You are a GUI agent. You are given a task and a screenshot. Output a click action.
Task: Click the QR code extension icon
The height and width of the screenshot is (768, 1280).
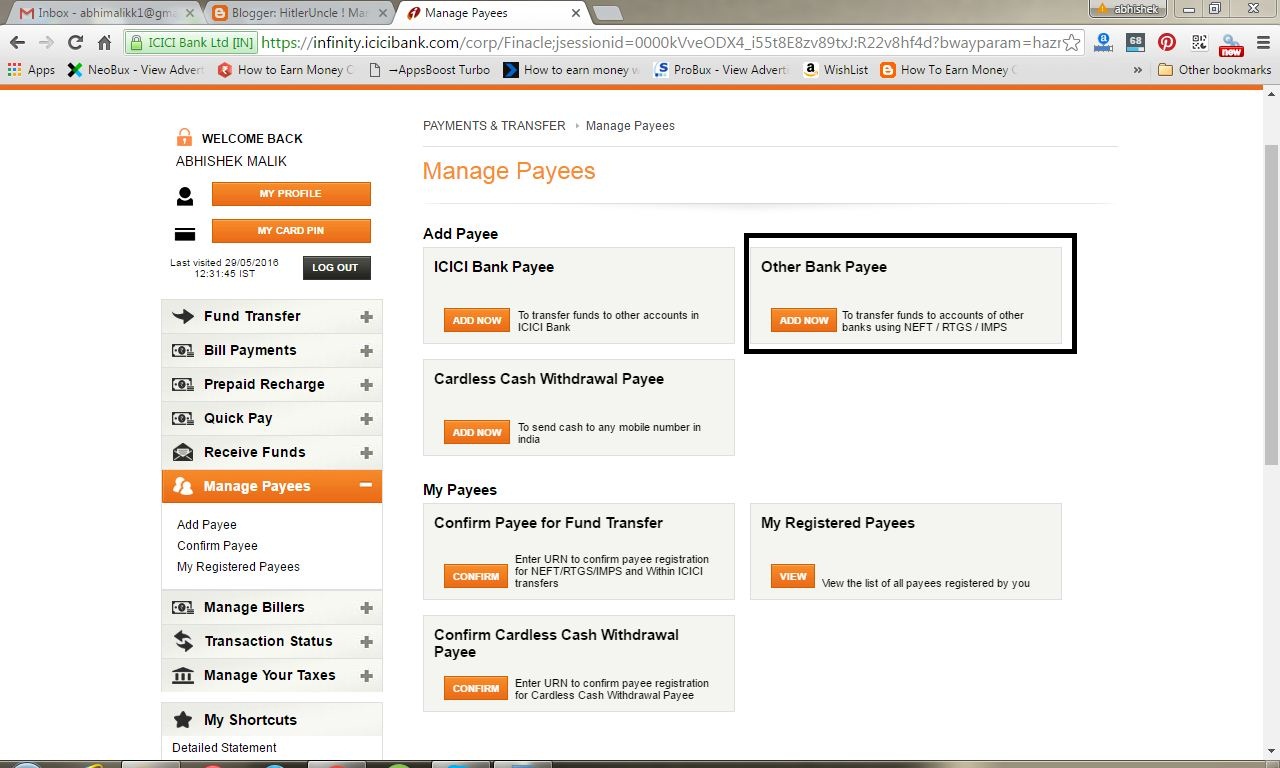(1199, 43)
